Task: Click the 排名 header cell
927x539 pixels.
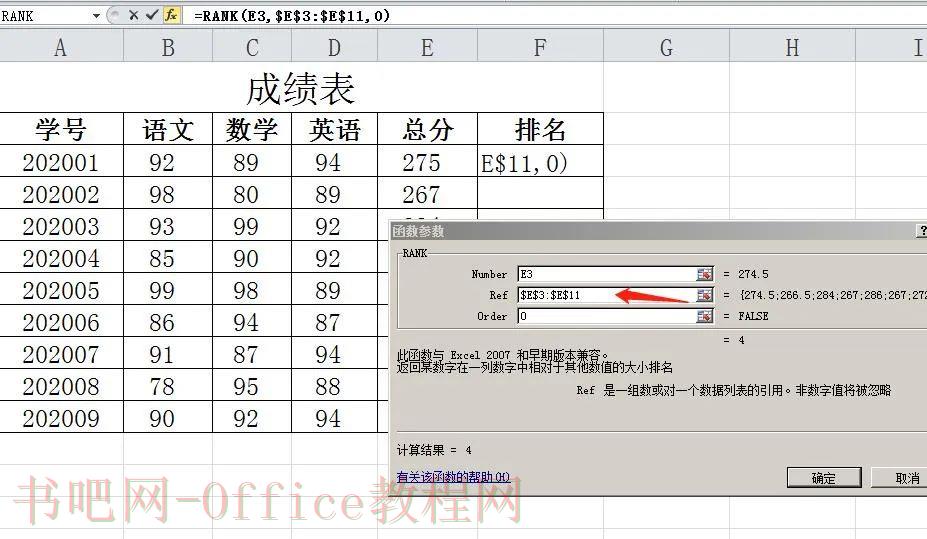Action: point(540,129)
